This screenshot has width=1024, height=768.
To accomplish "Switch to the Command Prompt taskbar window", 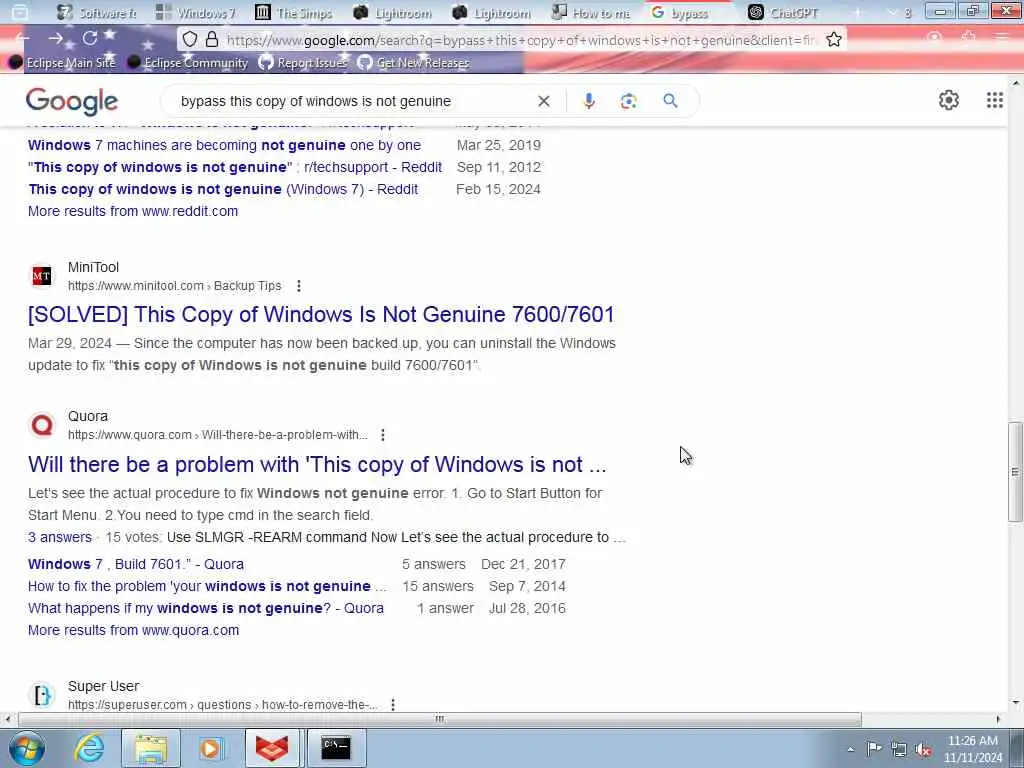I will (x=336, y=748).
